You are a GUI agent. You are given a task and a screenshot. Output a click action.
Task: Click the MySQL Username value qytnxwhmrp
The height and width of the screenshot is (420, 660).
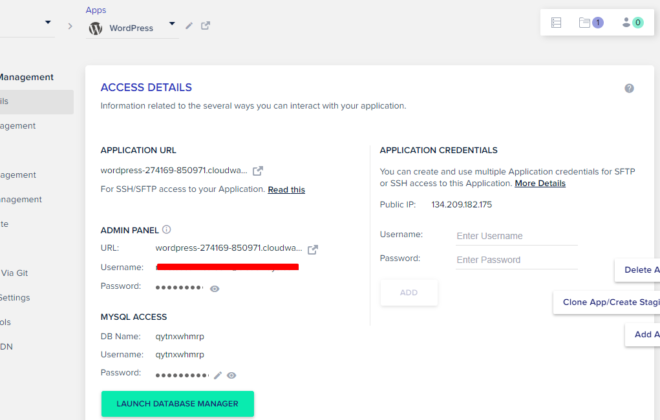(180, 355)
